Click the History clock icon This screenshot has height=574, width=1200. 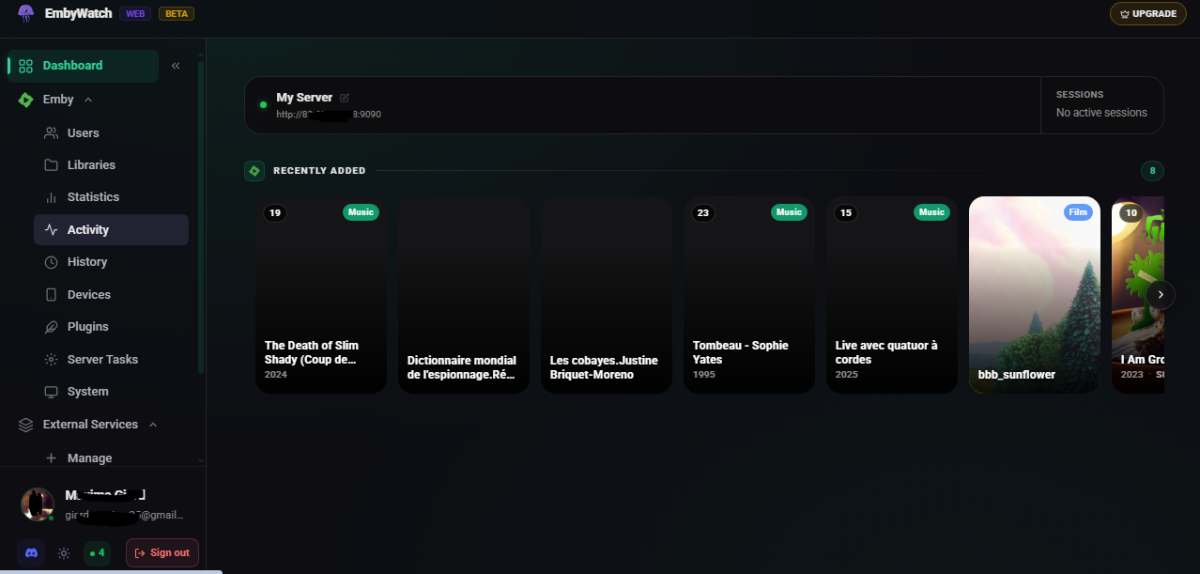pyautogui.click(x=51, y=262)
